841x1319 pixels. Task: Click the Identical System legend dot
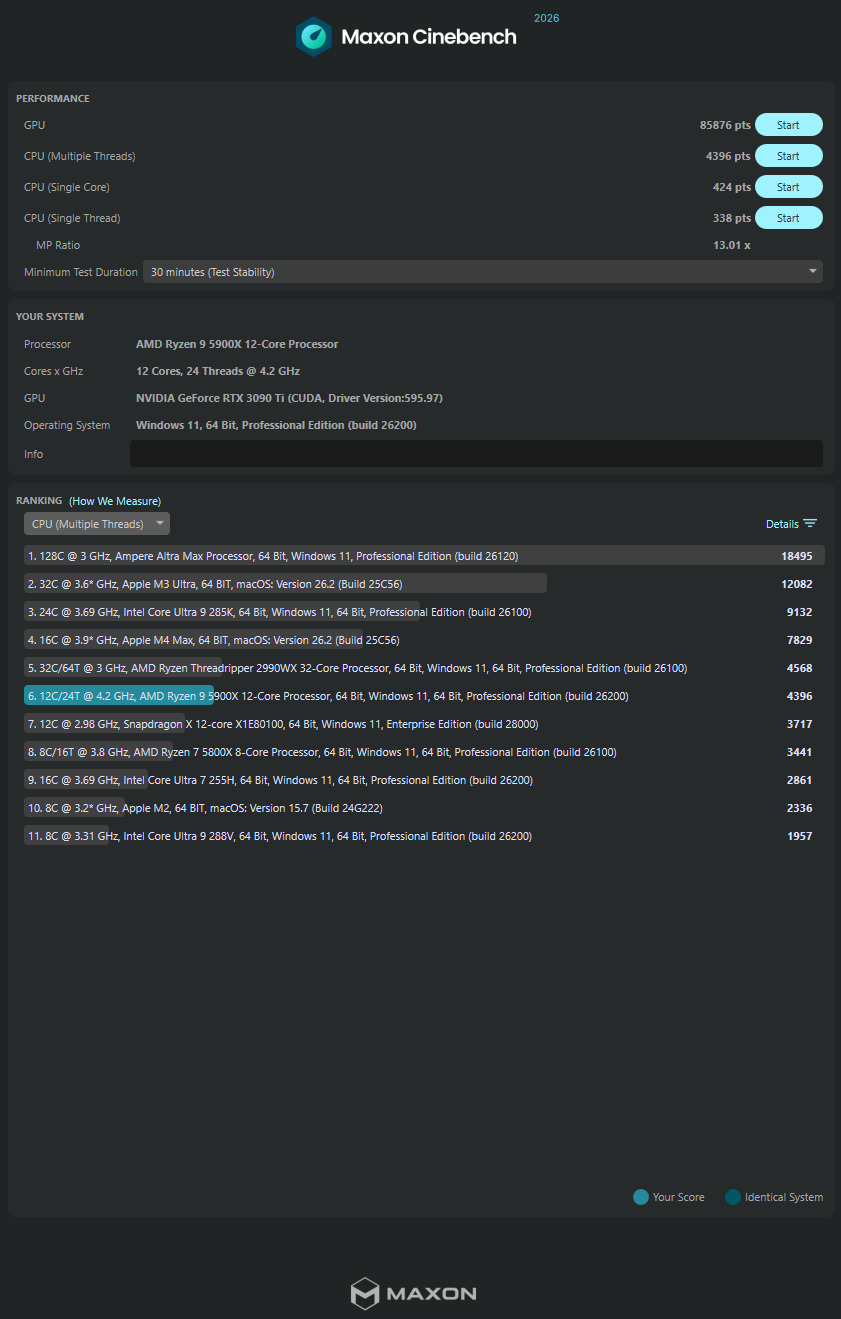click(733, 1197)
